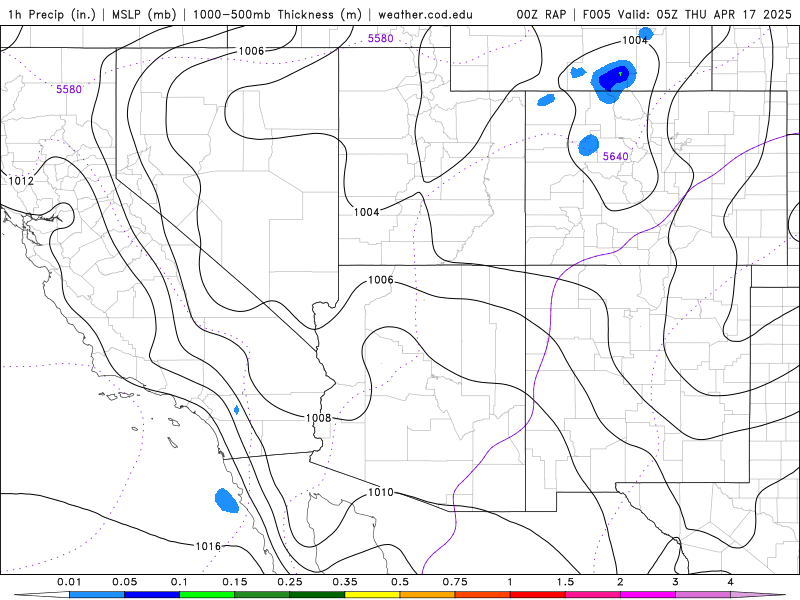Open the weather.cod.edu source text
800x600 pixels.
click(425, 14)
